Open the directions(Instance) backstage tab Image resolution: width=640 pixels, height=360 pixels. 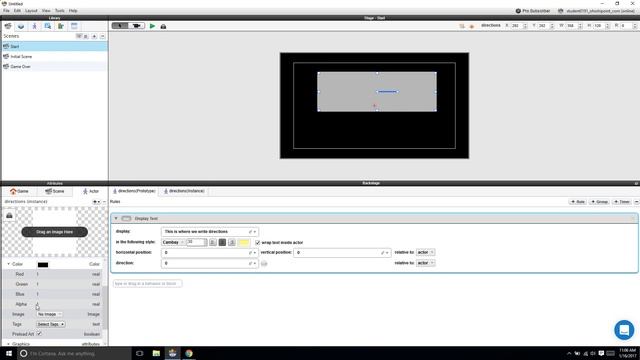tap(184, 191)
